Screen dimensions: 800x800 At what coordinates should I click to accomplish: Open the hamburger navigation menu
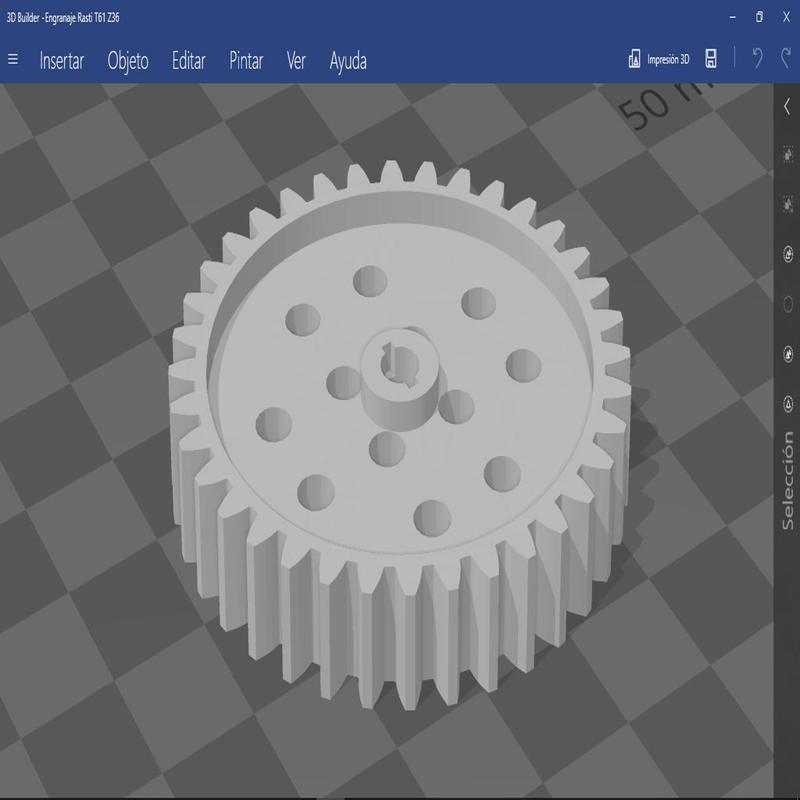13,60
